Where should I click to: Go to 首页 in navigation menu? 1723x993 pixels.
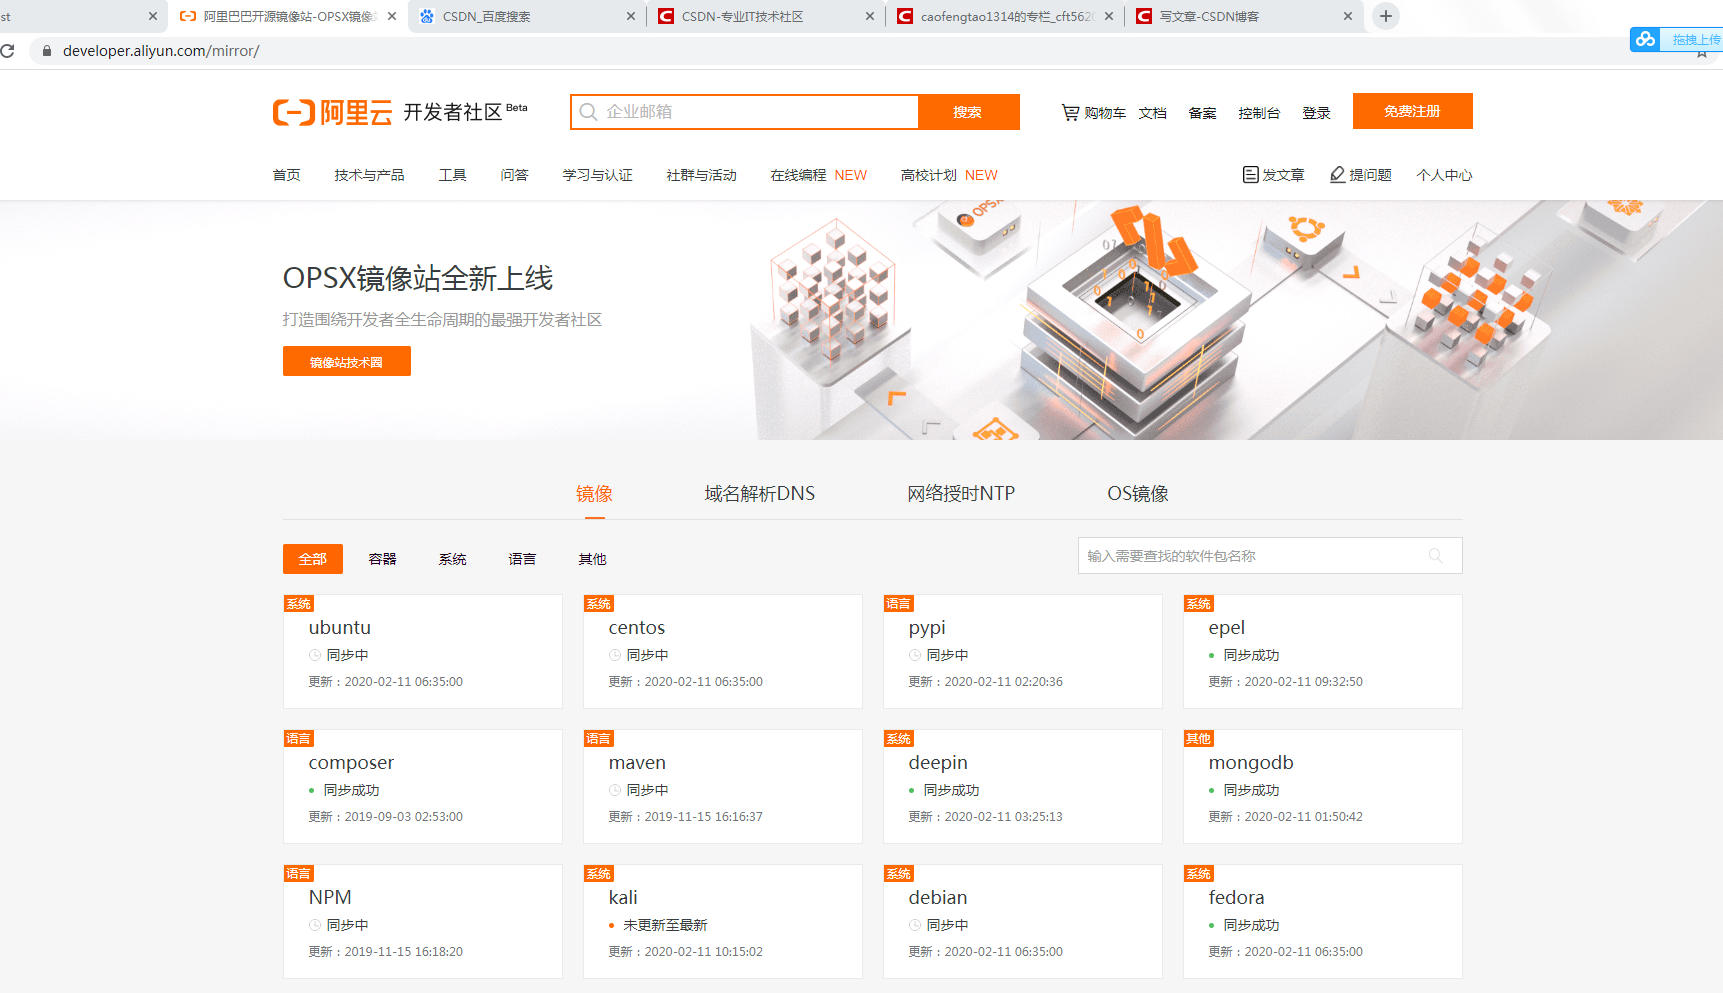[286, 175]
